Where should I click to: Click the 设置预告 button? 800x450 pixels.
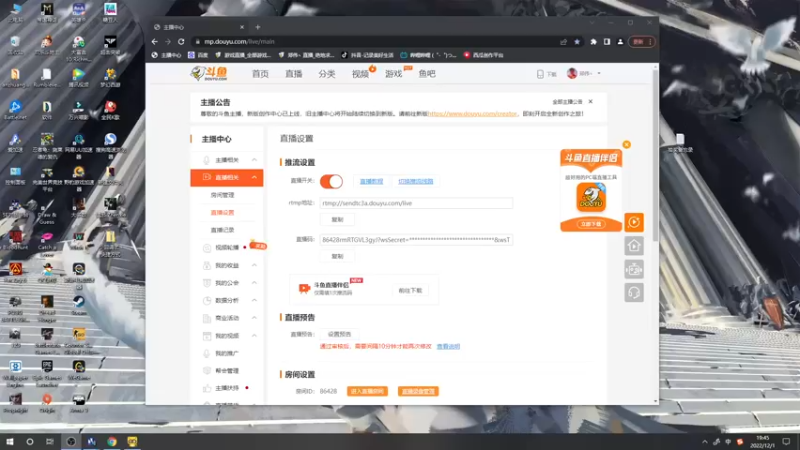tap(339, 334)
